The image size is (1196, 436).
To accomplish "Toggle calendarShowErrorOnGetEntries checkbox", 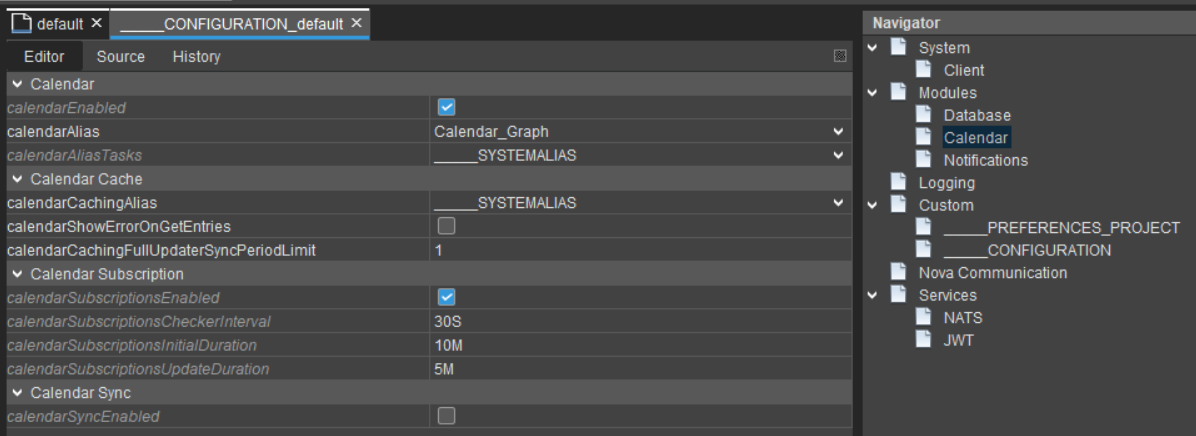I will (446, 226).
